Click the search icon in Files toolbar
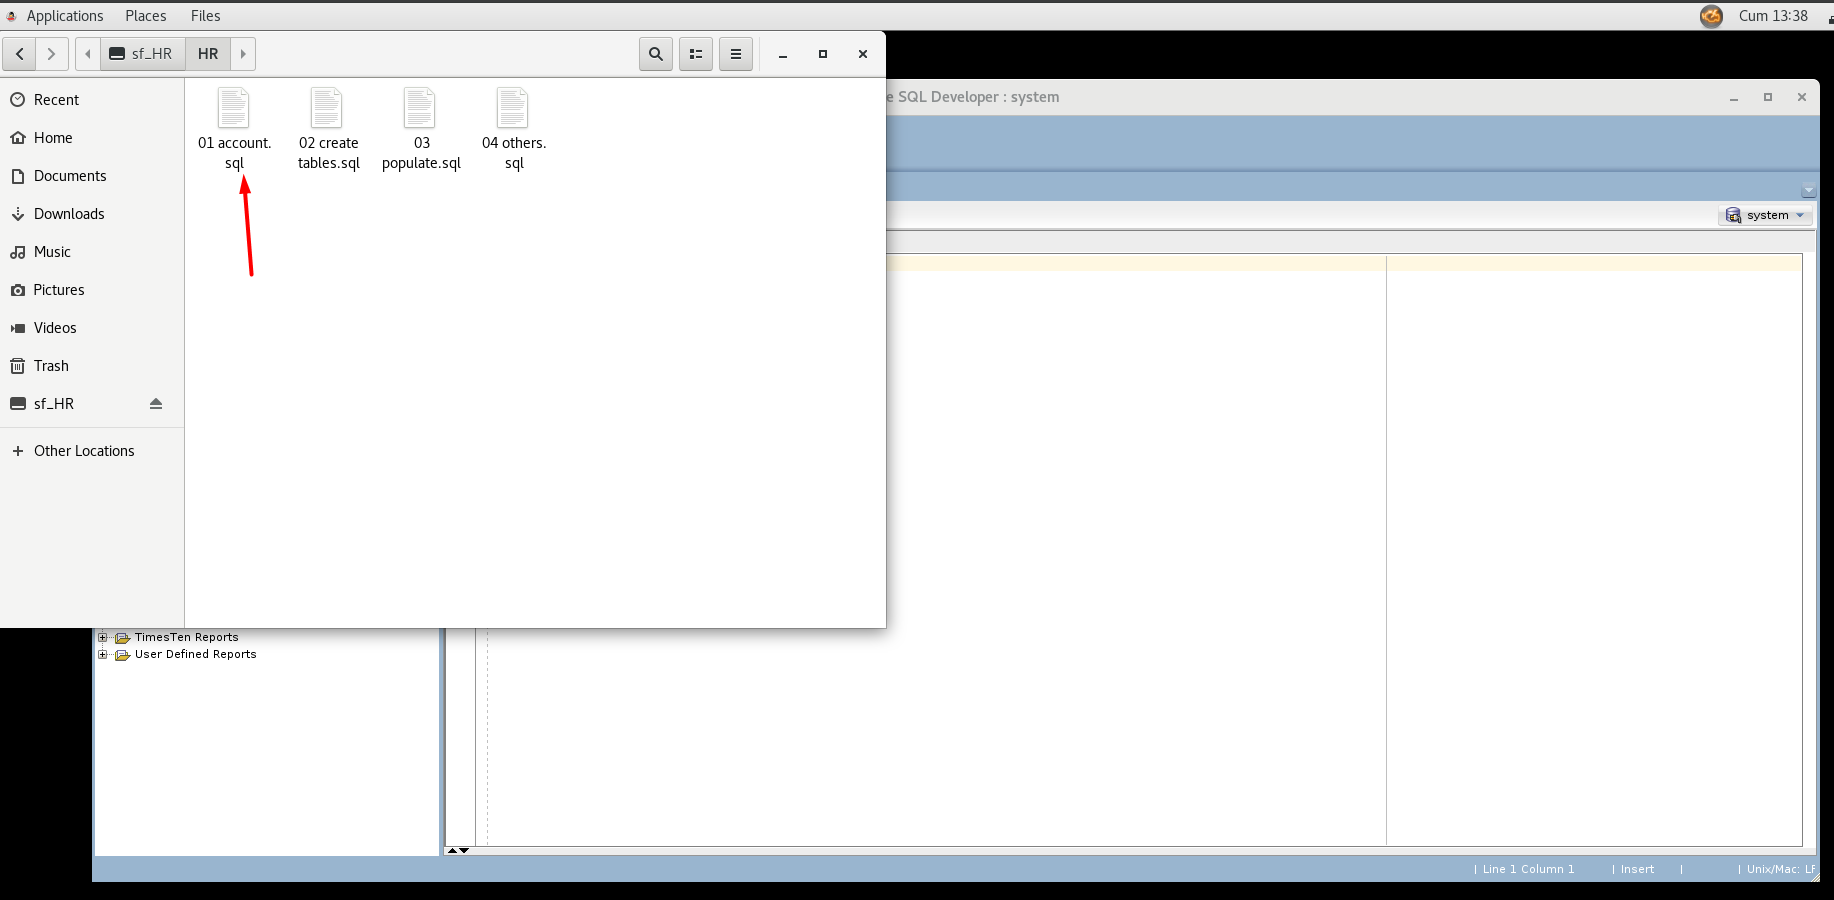Screen dimensions: 1834x900 click(656, 54)
